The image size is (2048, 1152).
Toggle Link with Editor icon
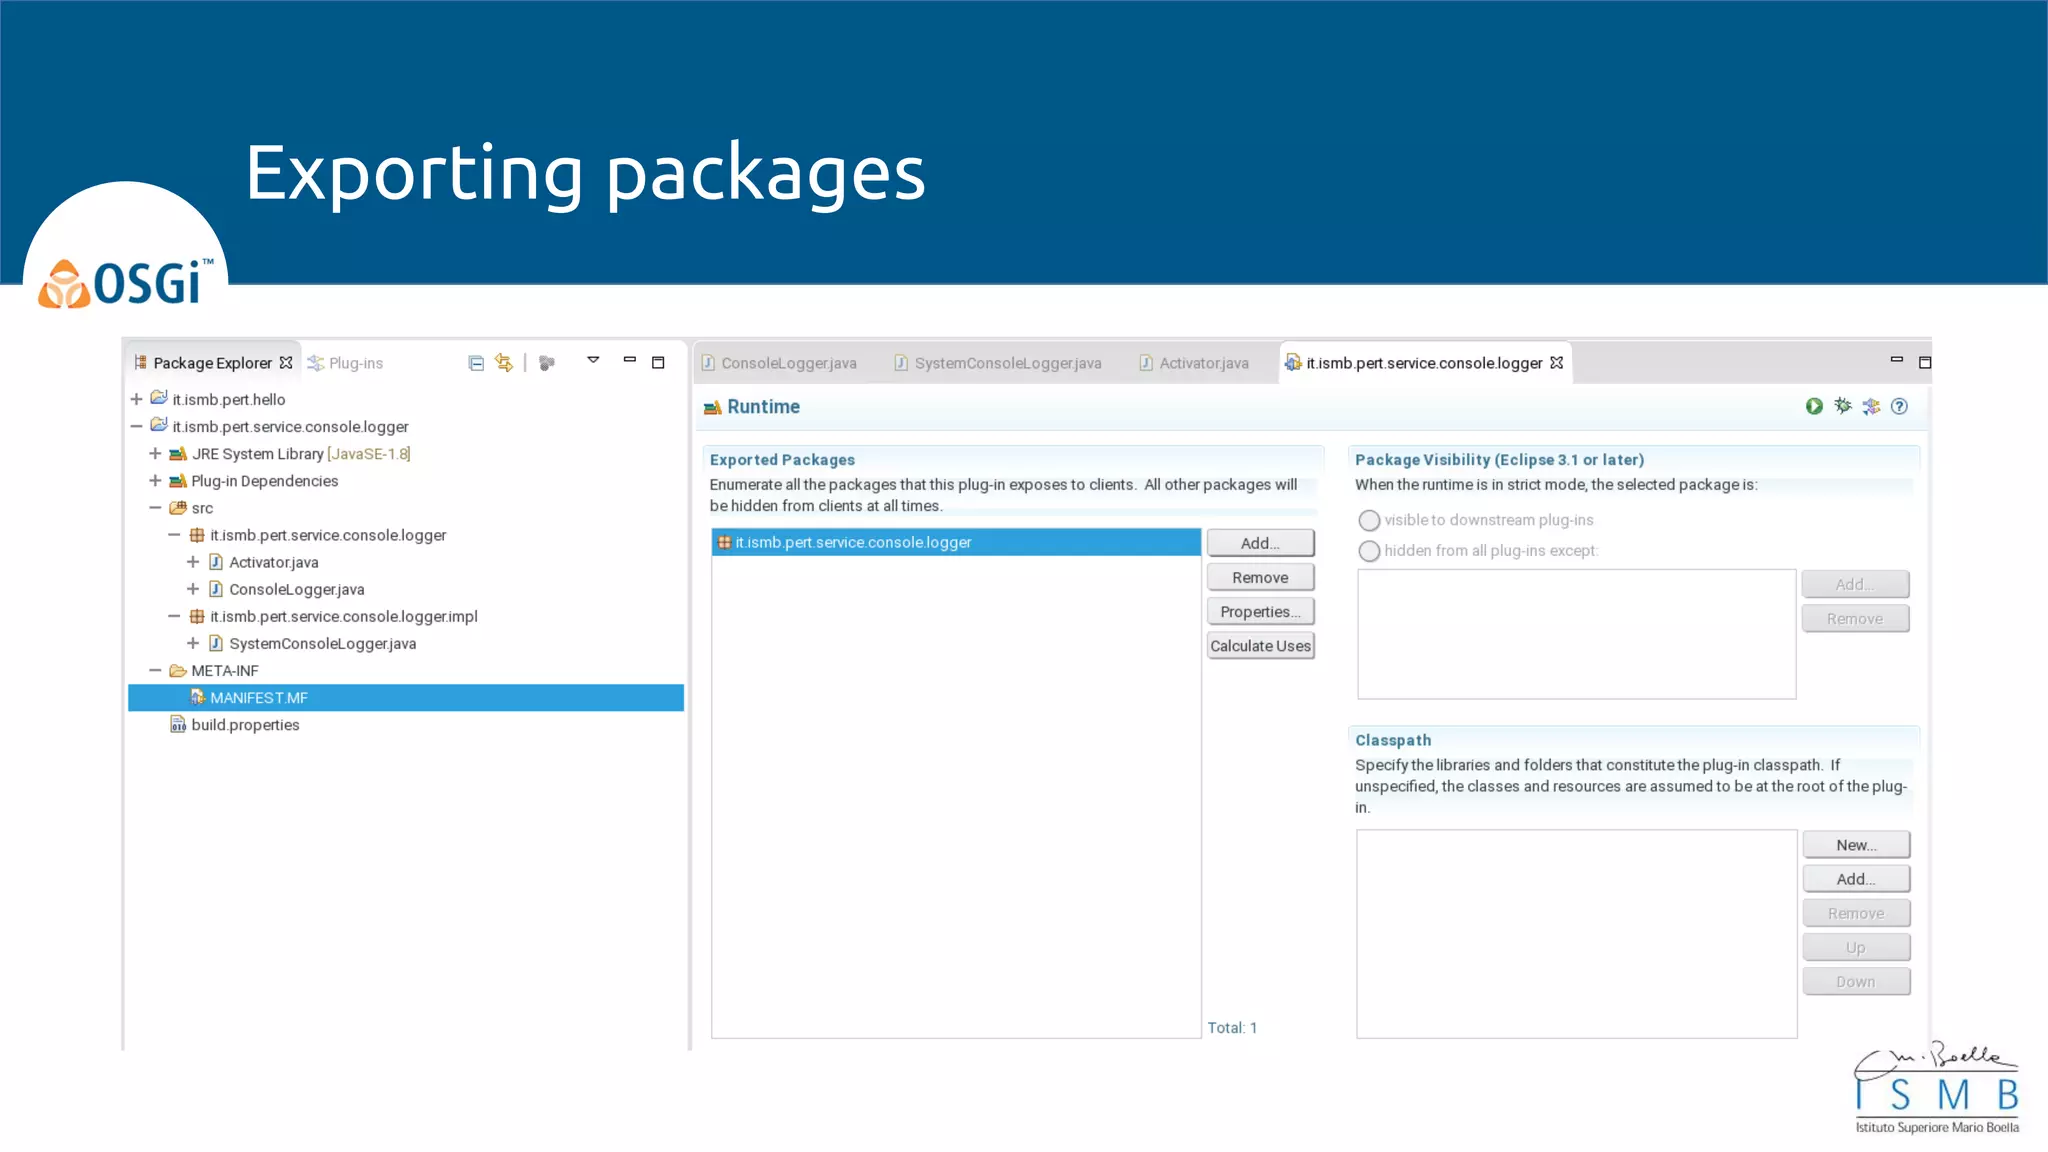coord(504,363)
